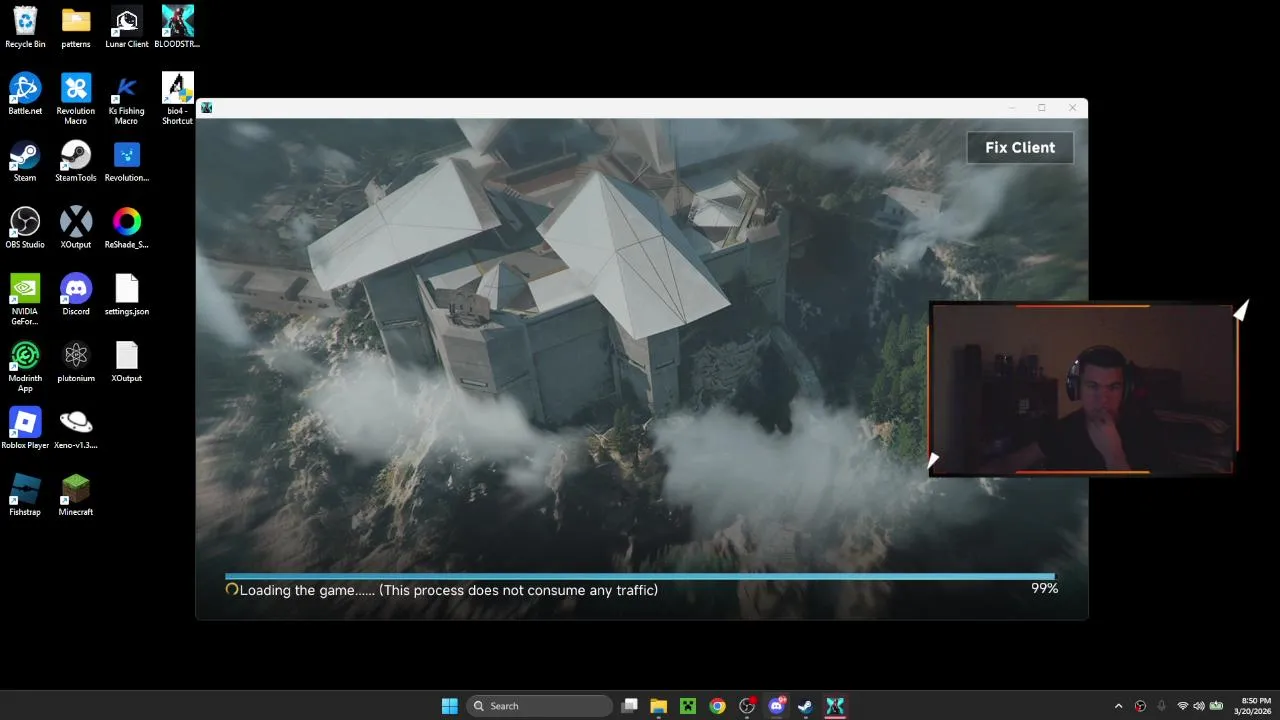Viewport: 1280px width, 720px height.
Task: Select the Ks Fishing Macro icon
Action: (126, 99)
